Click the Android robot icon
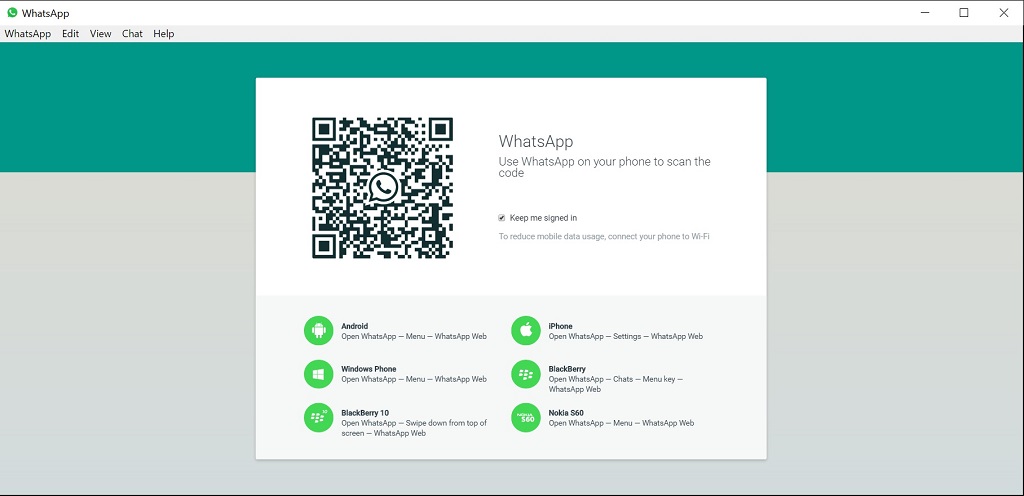The height and width of the screenshot is (496, 1024). click(318, 330)
